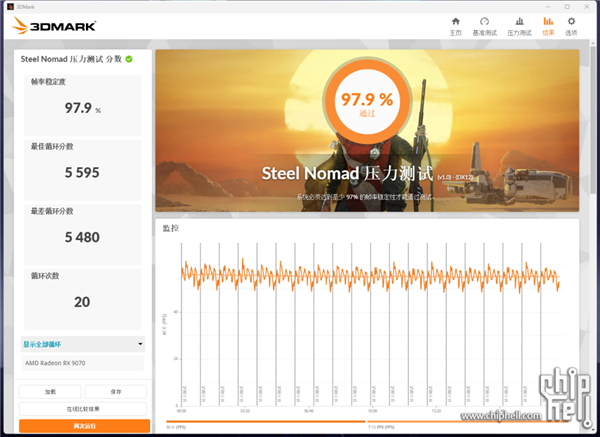The width and height of the screenshot is (600, 437).
Task: Click the loop count value 20
Action: (82, 302)
